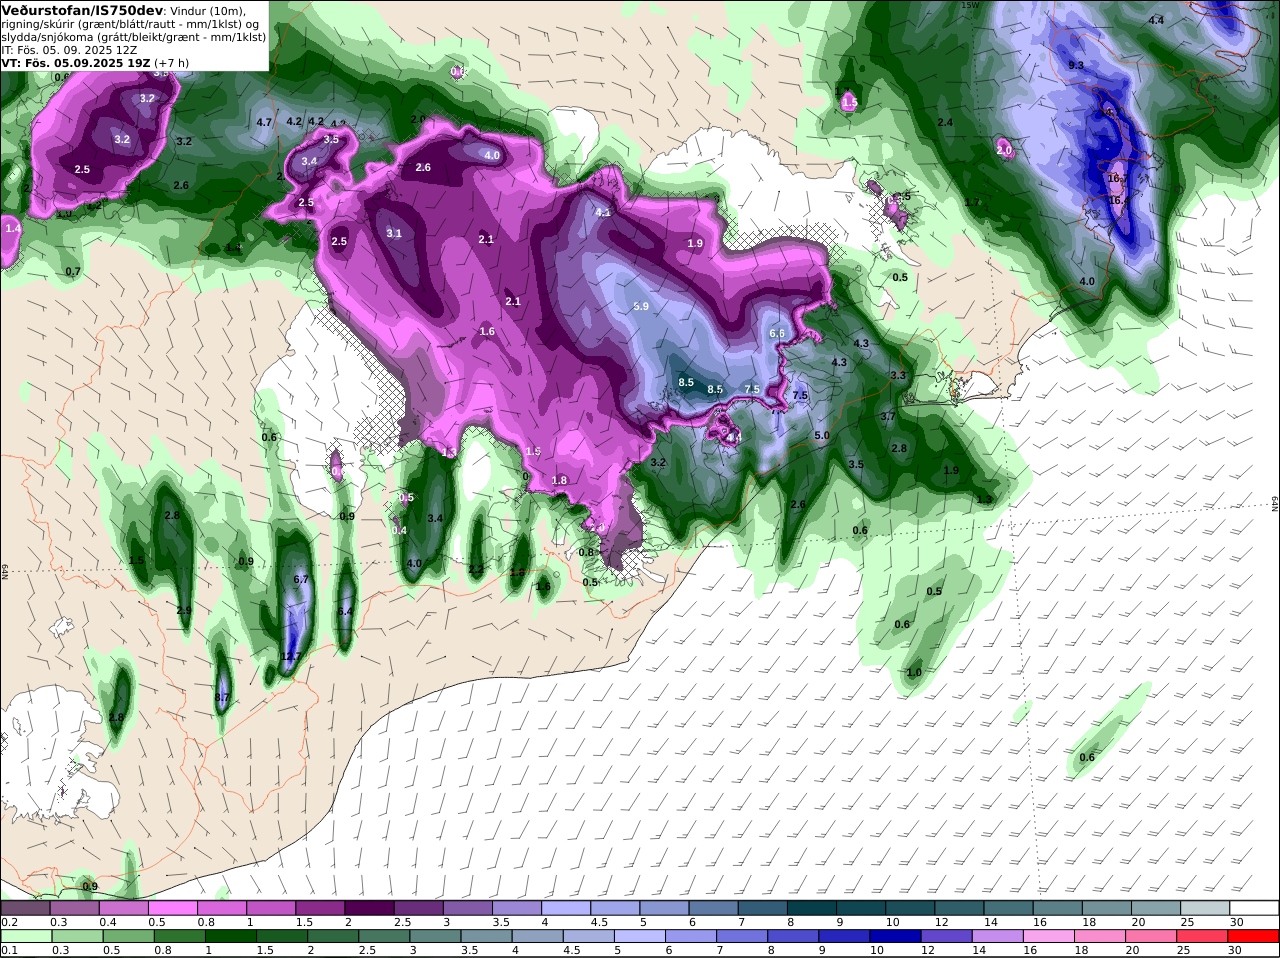1280x958 pixels.
Task: Click the red rain swatch above 30
Action: pos(1254,936)
